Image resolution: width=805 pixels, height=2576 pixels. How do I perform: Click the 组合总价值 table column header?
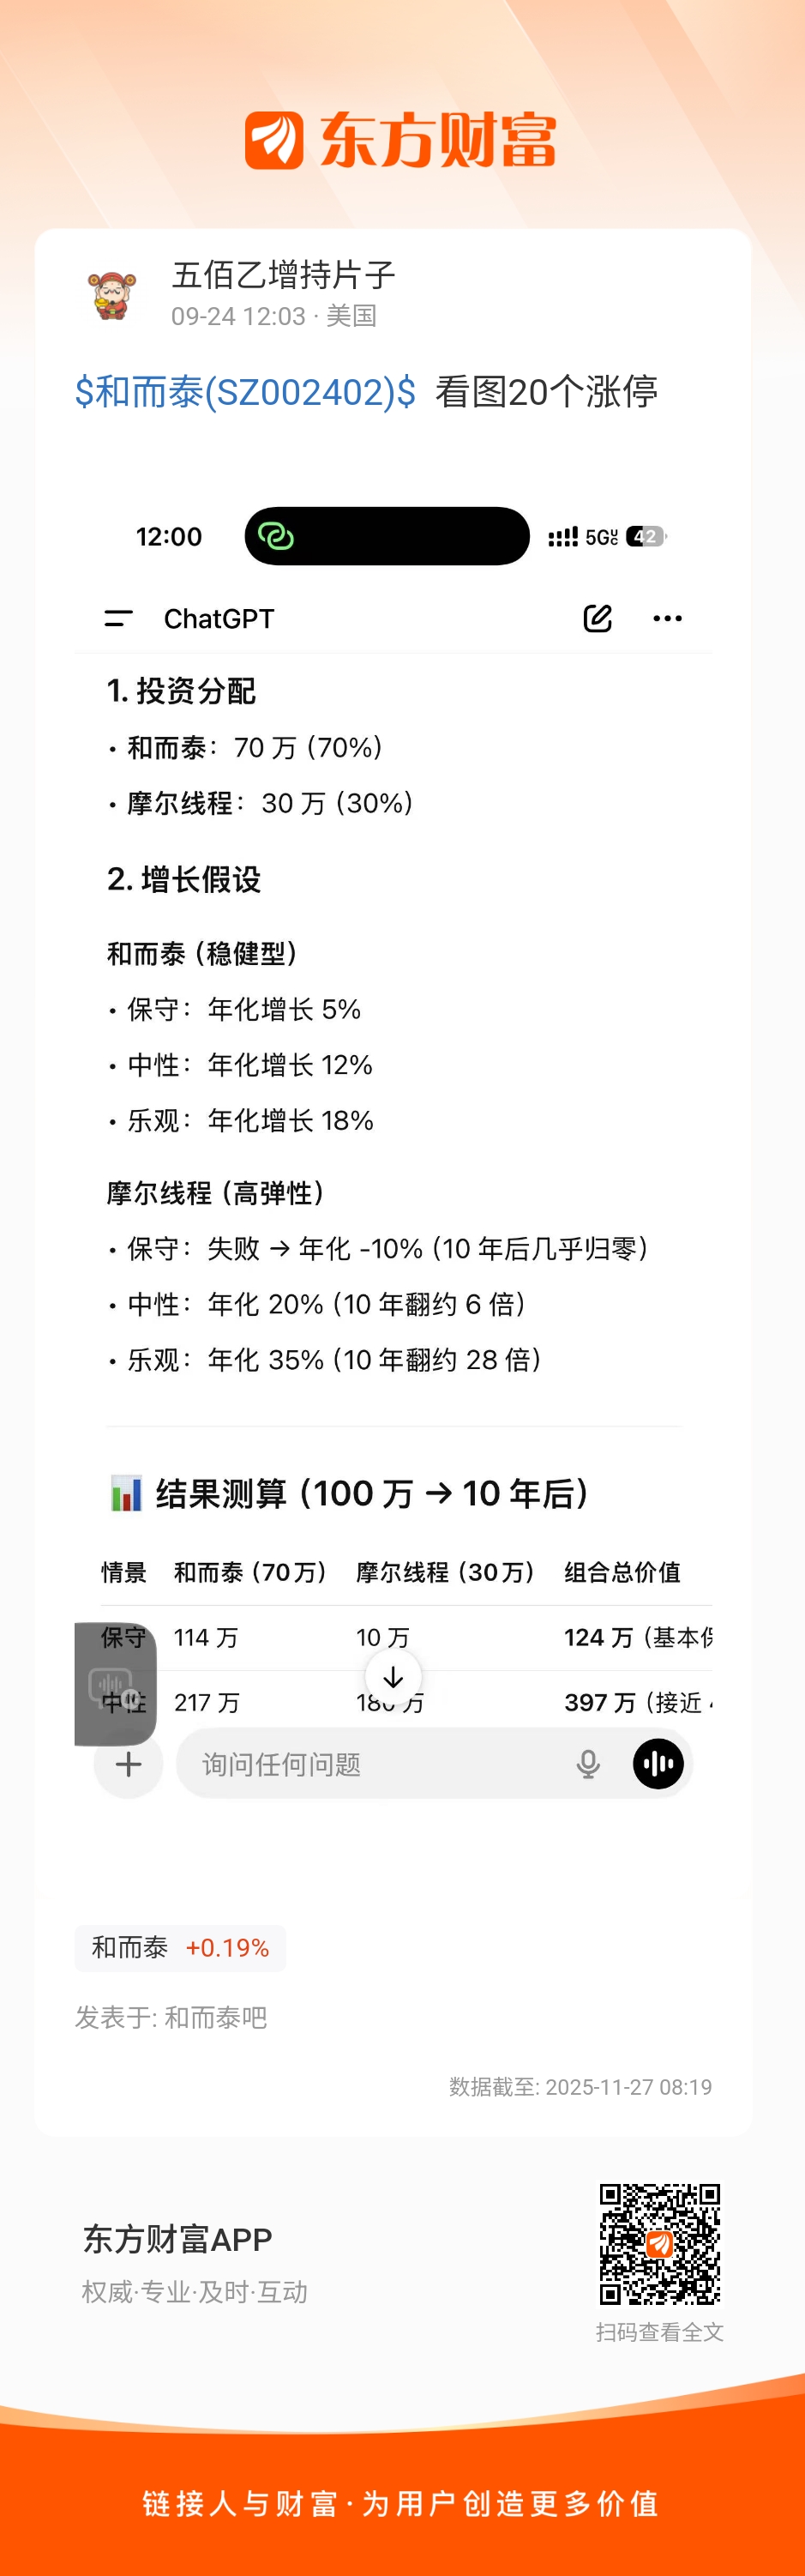click(x=622, y=1572)
